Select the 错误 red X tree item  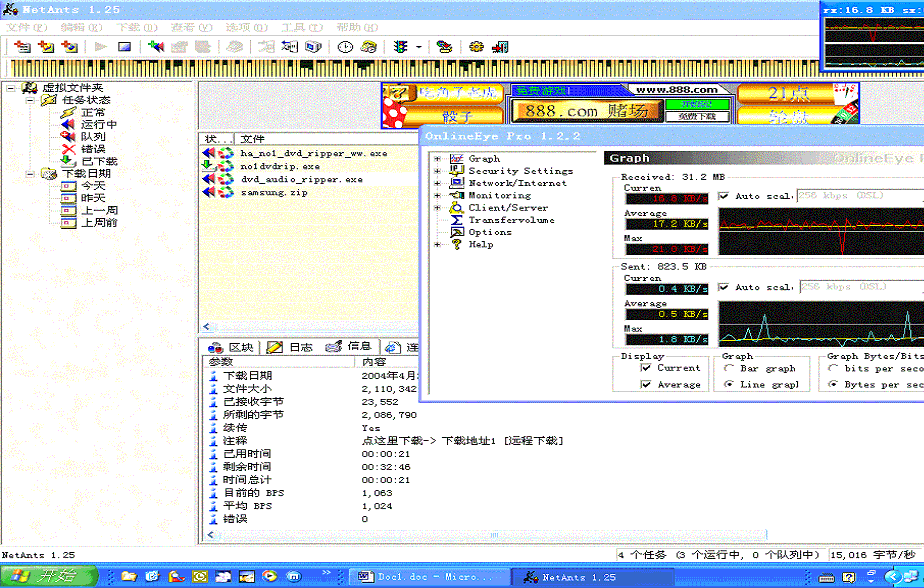(x=93, y=149)
